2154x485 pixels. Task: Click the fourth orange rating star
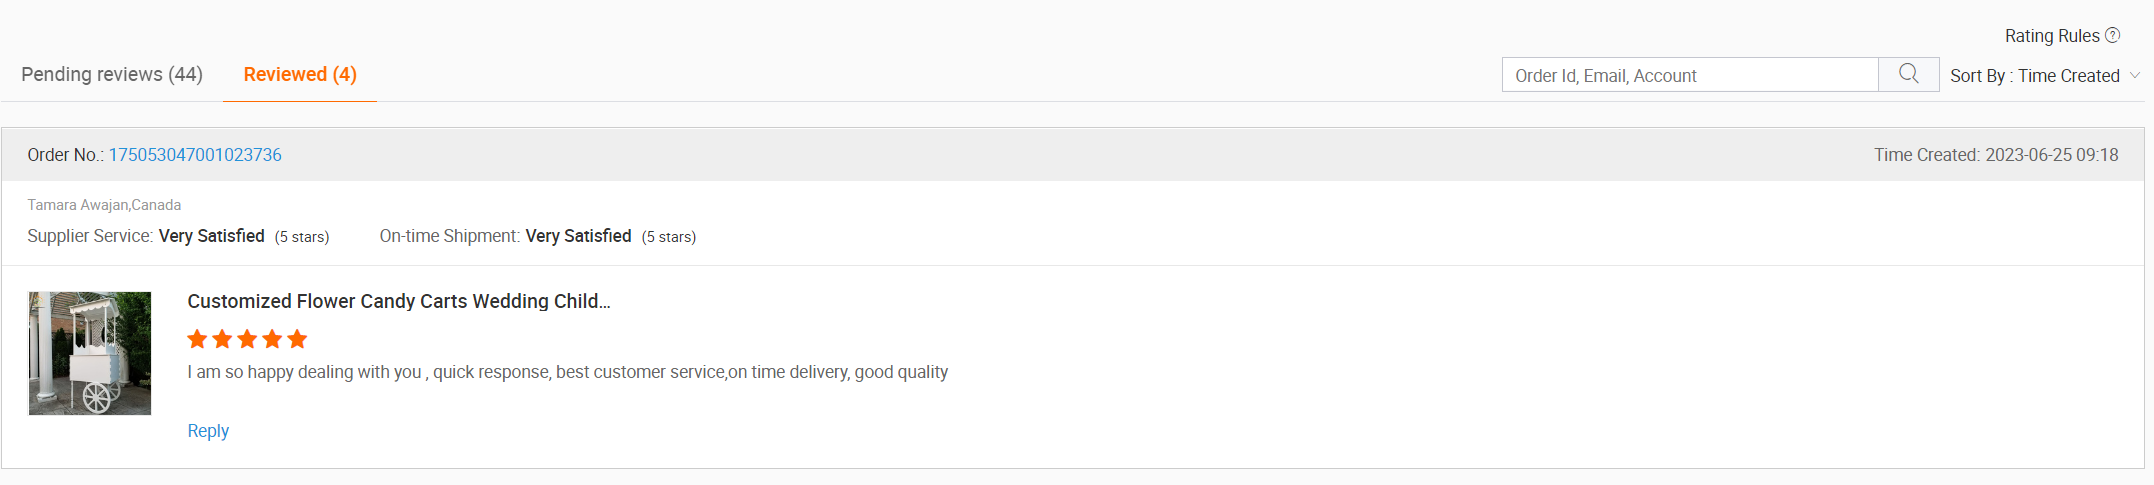tap(272, 339)
